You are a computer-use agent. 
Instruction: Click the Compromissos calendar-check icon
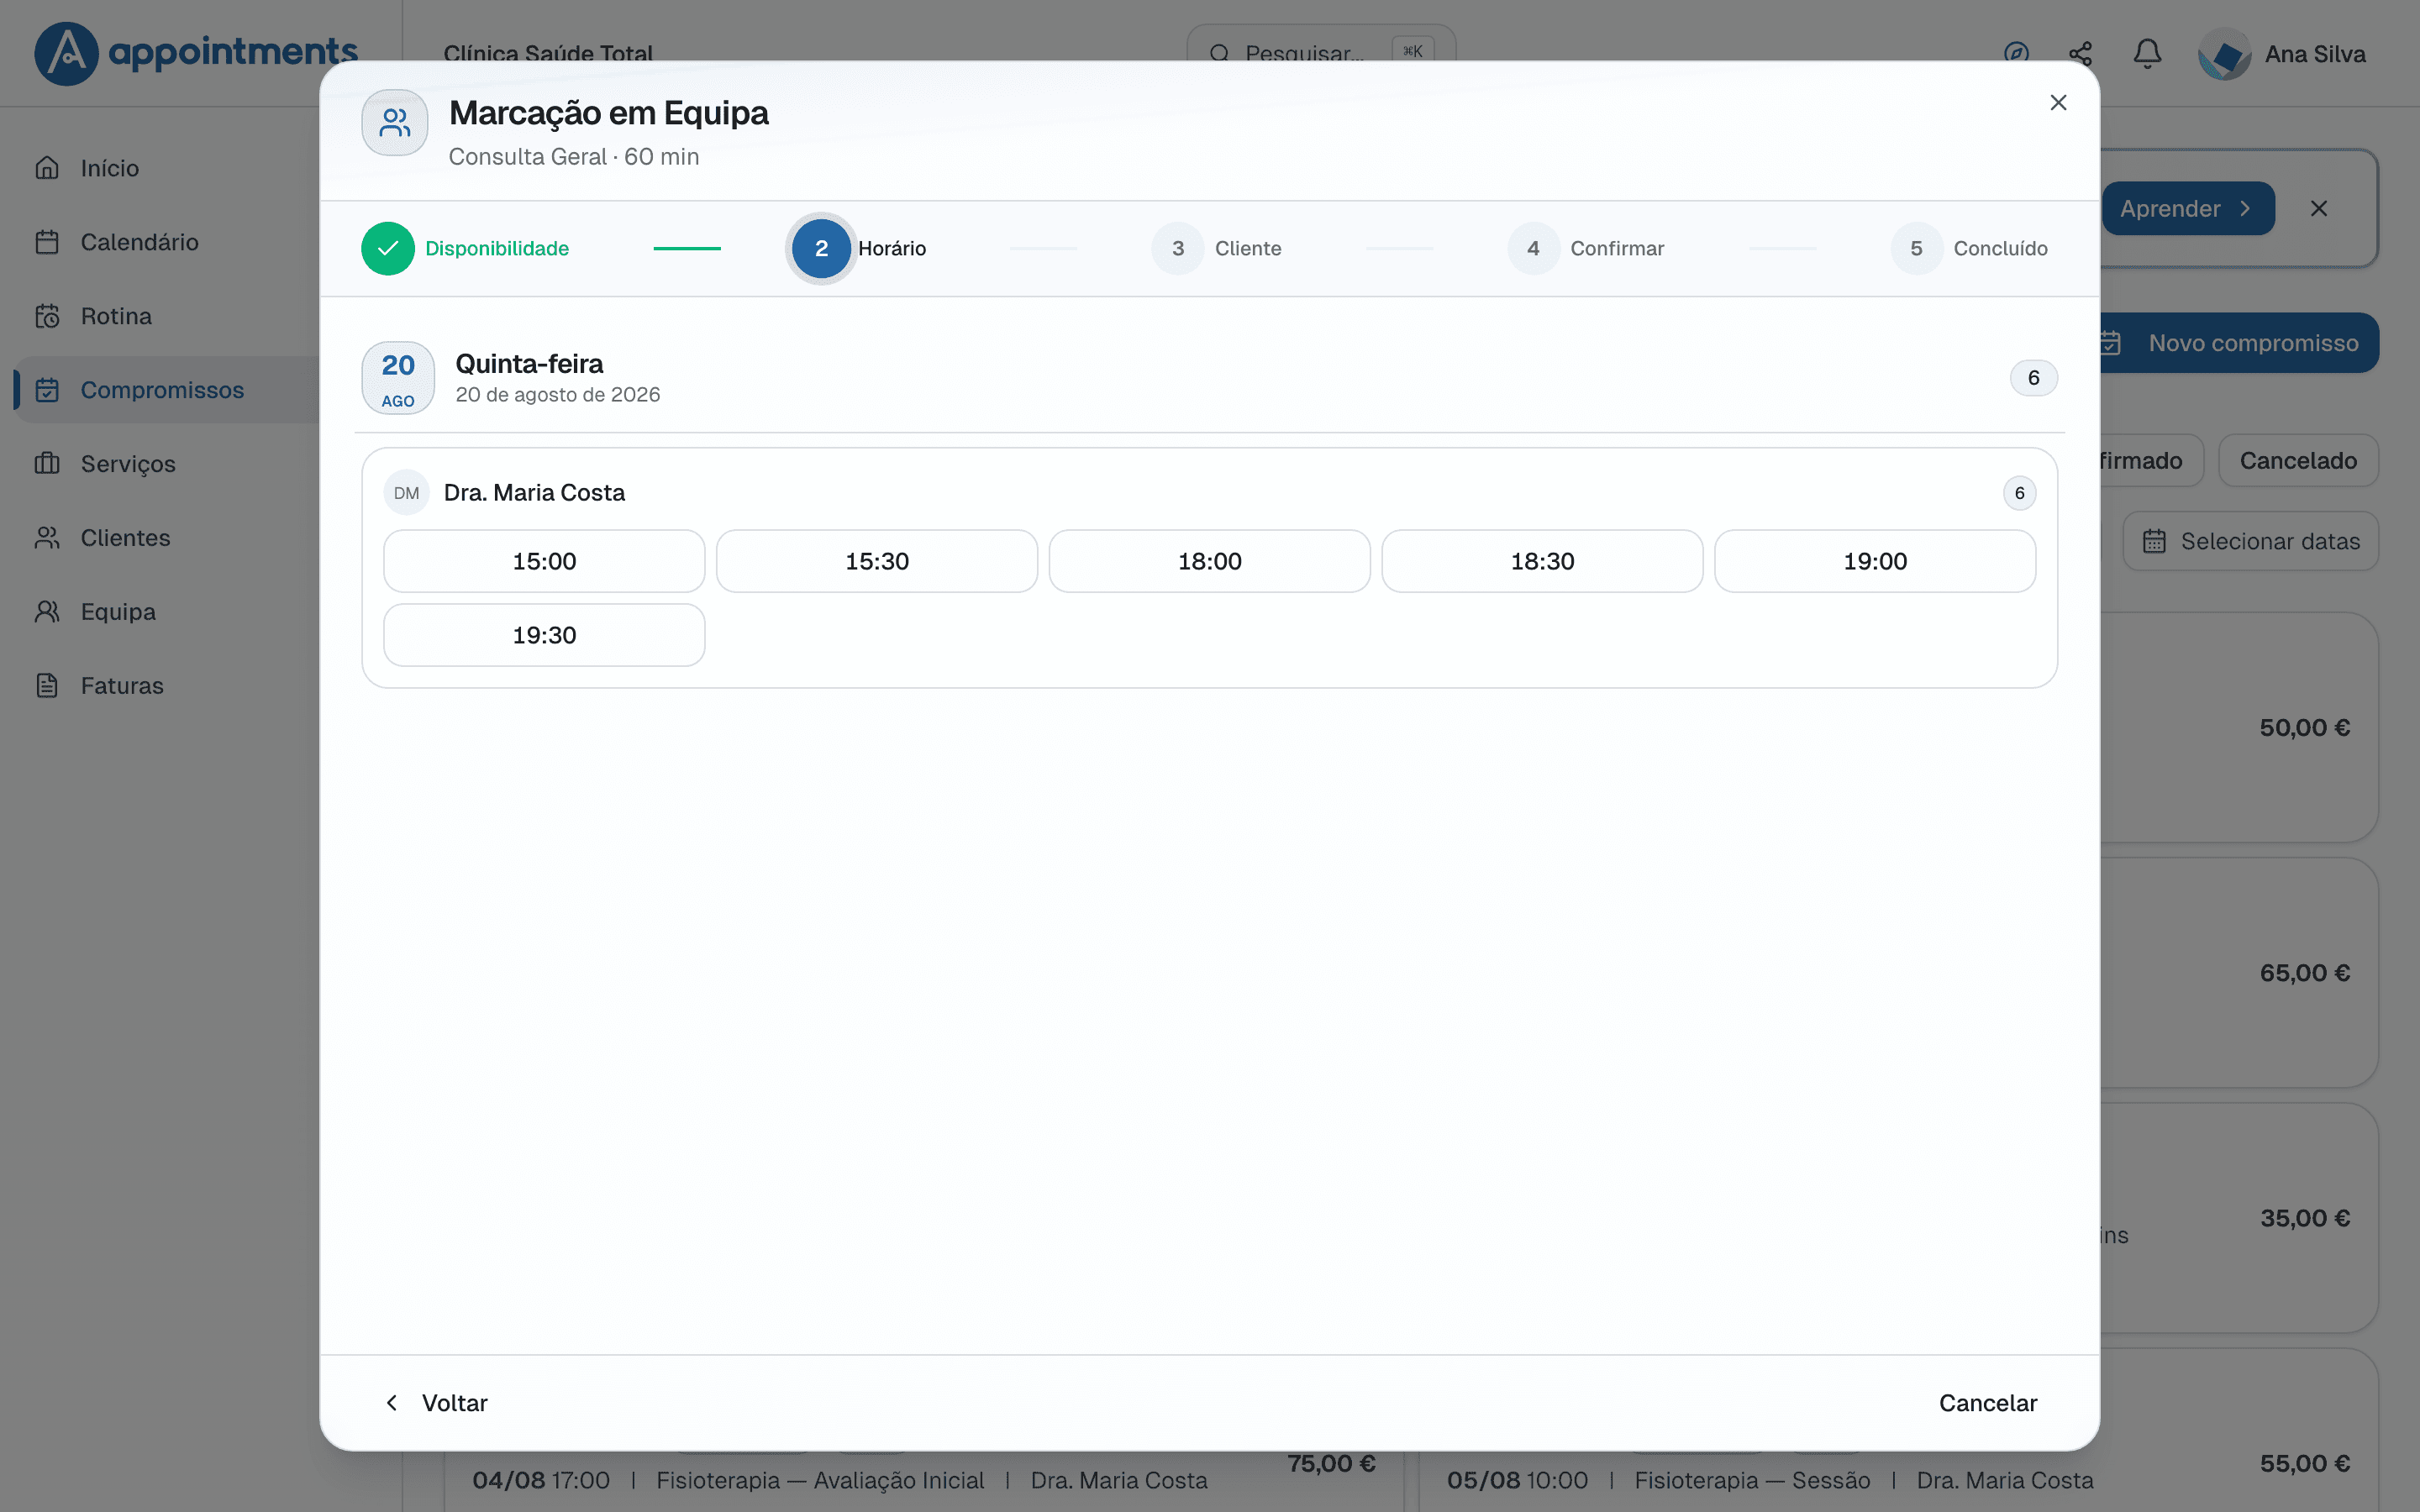click(x=47, y=390)
